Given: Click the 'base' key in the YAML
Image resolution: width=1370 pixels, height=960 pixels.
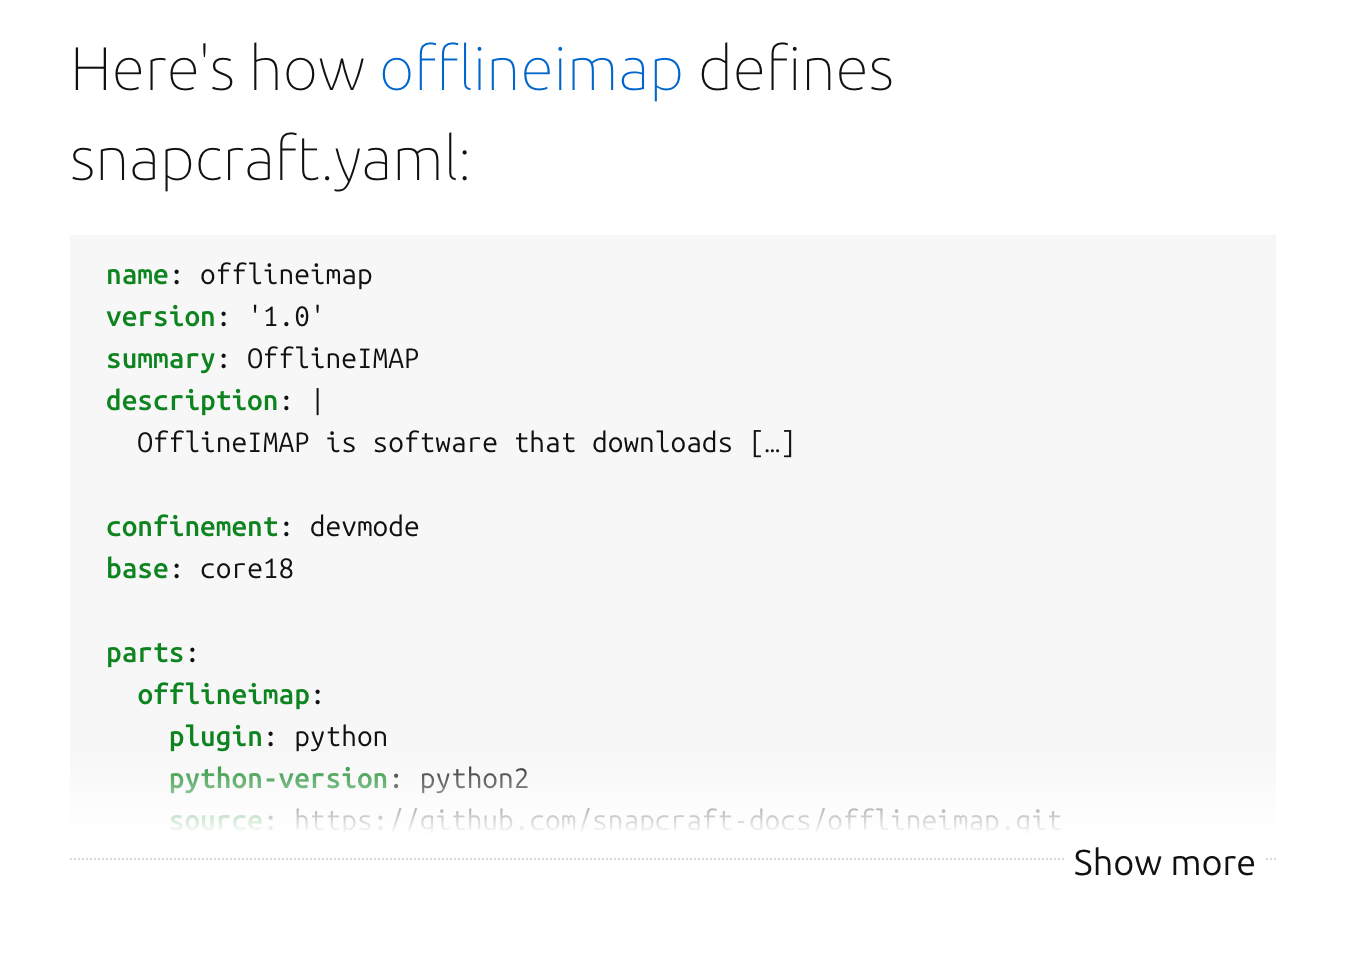Looking at the screenshot, I should [x=137, y=569].
